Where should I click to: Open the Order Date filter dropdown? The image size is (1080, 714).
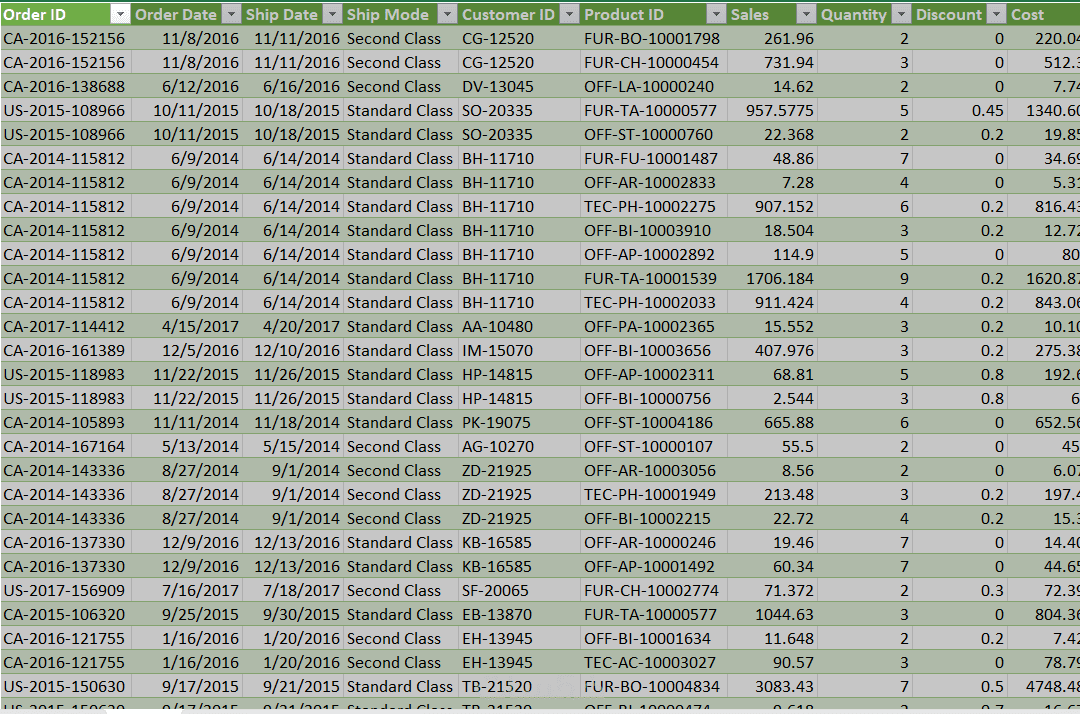coord(231,14)
